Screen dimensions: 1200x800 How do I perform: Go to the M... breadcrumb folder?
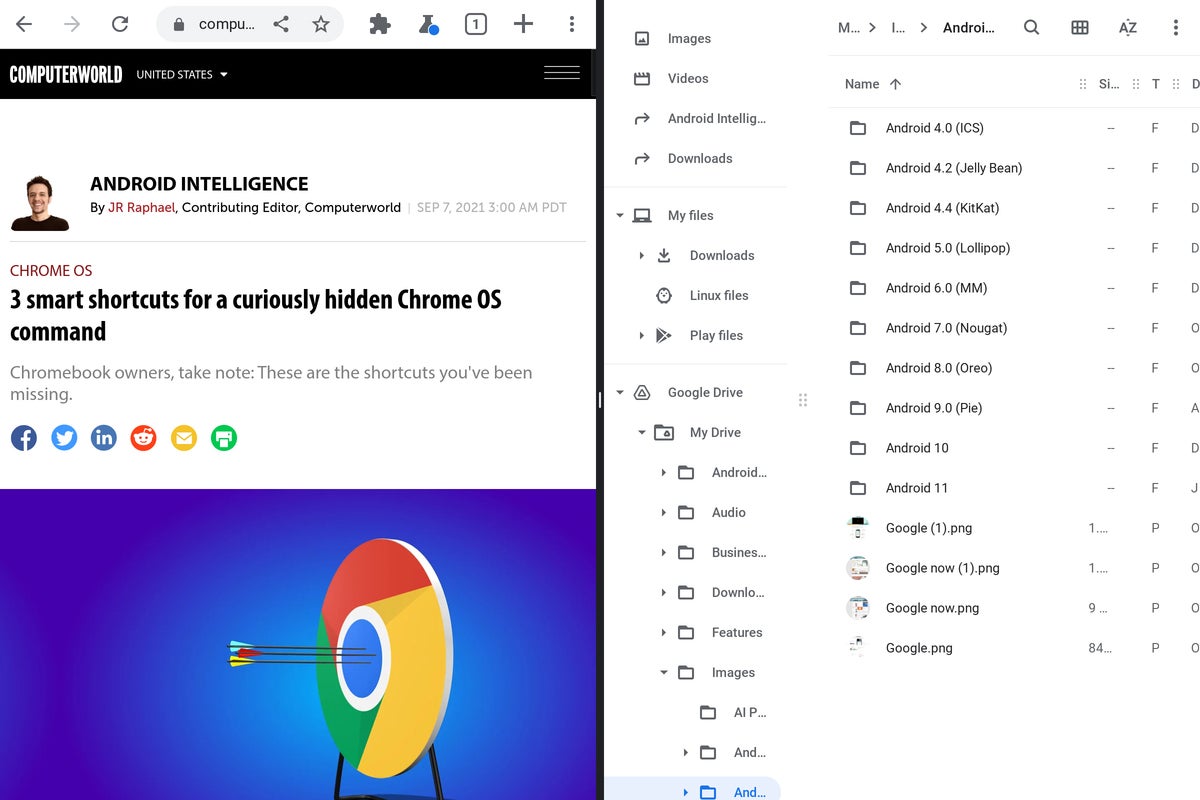click(x=848, y=28)
